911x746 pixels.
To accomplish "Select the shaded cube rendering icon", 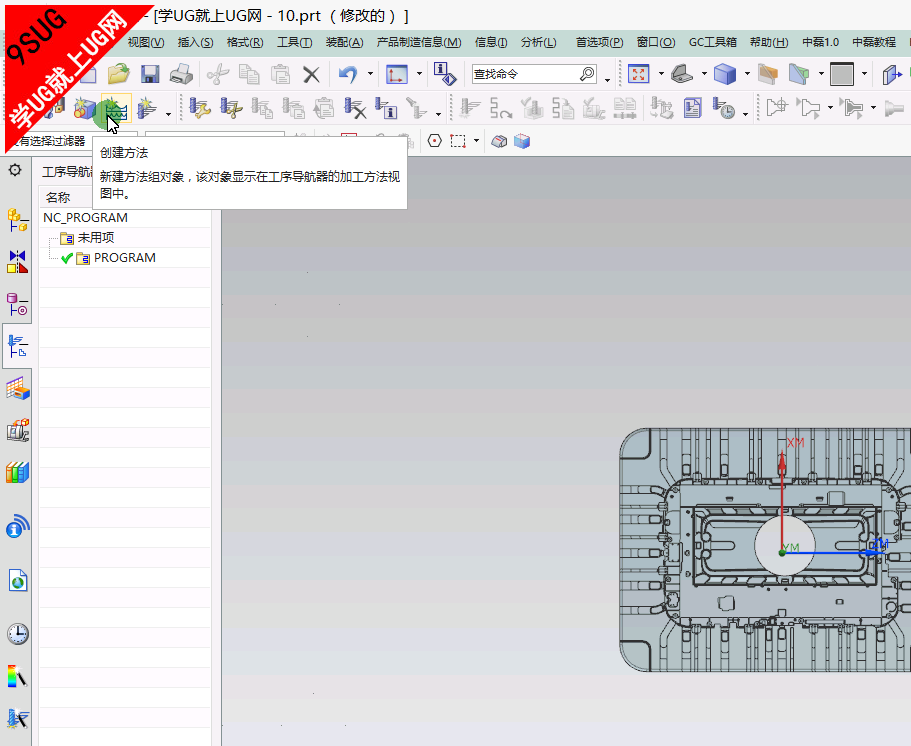I will pos(725,74).
